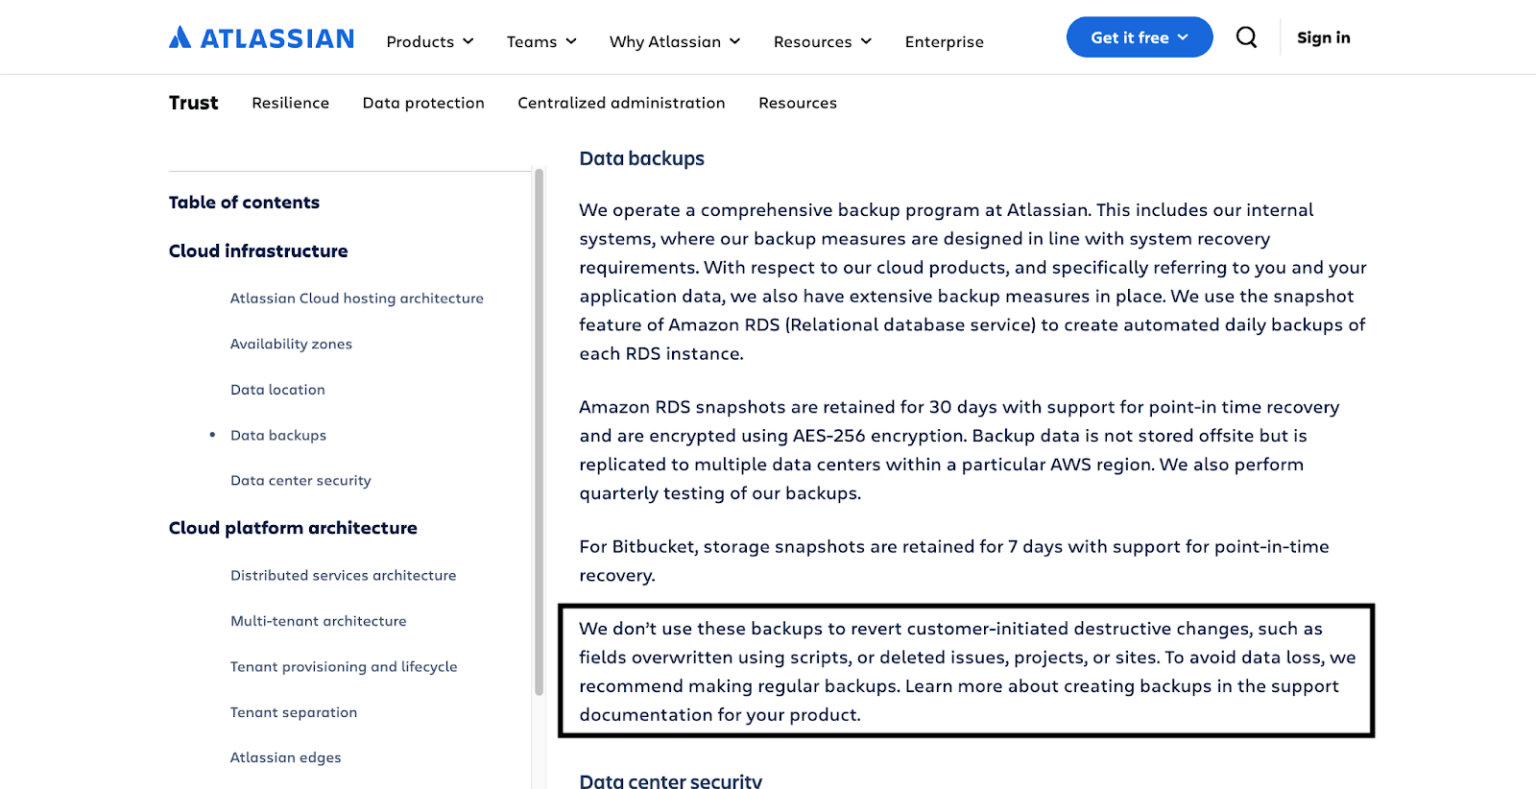Click Multi-tenant architecture in the sidebar
The width and height of the screenshot is (1536, 789).
[x=318, y=620]
